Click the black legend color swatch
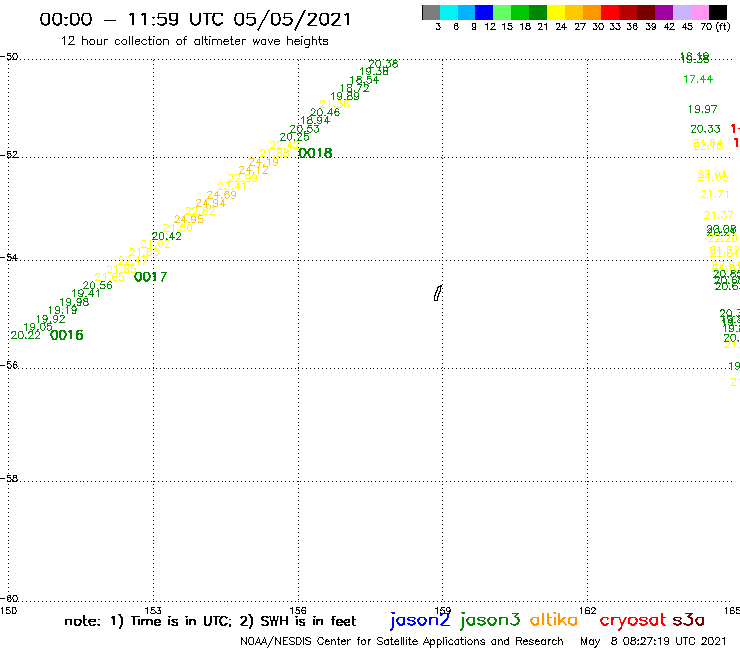Screen dimensions: 740x650 coord(718,12)
